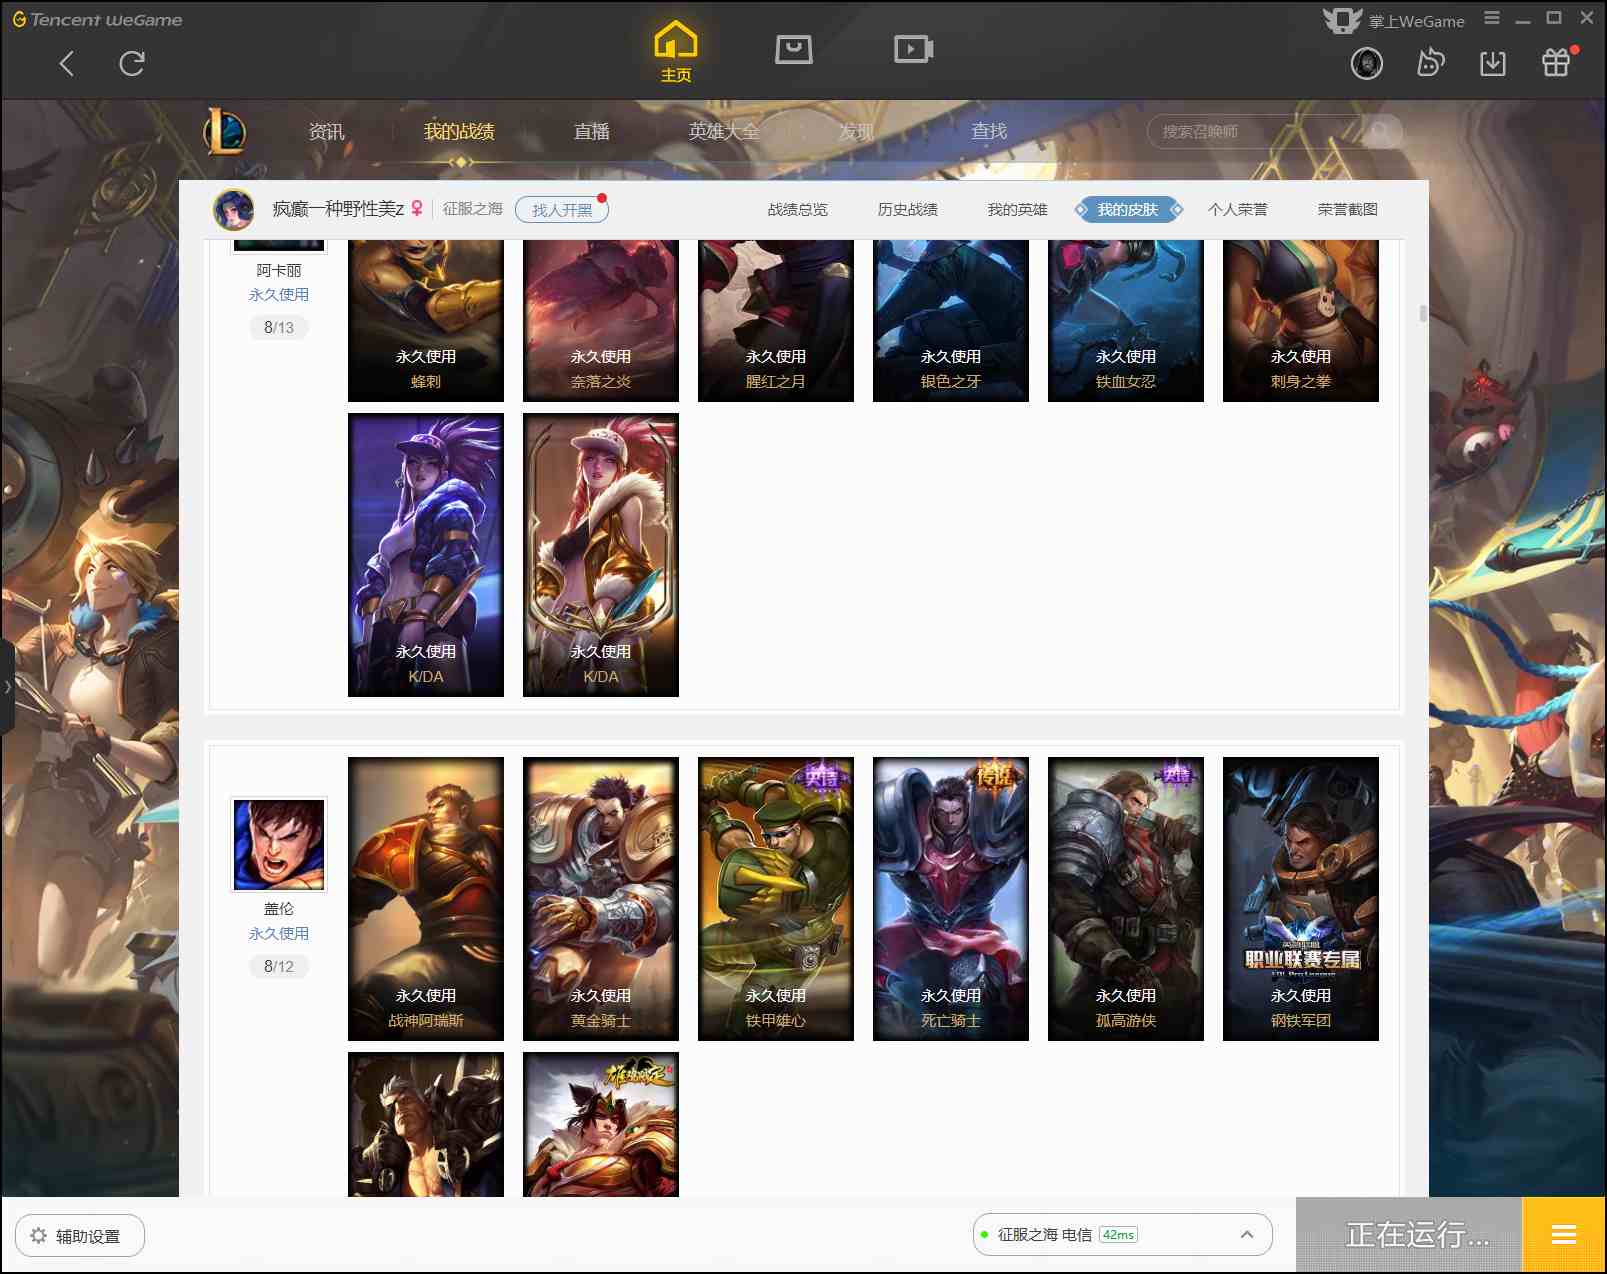
Task: Click the 找人开黑 button
Action: pos(562,210)
